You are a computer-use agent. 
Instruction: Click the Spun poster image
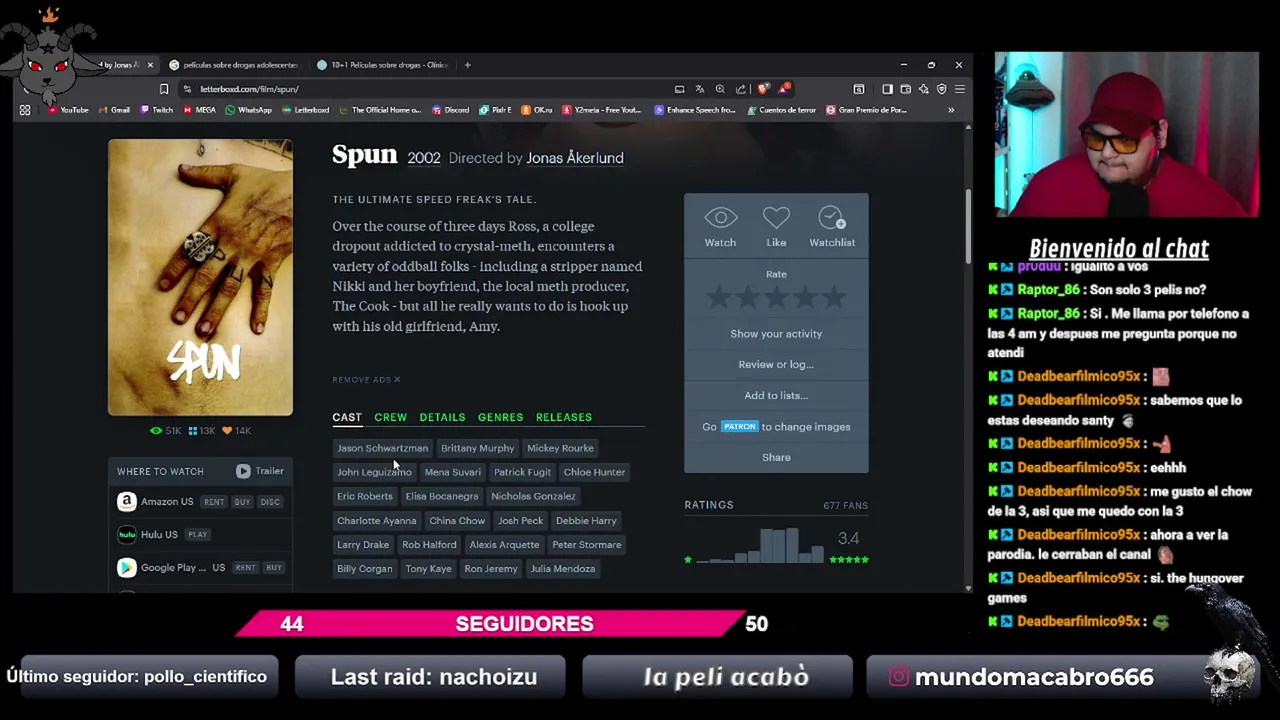[200, 277]
